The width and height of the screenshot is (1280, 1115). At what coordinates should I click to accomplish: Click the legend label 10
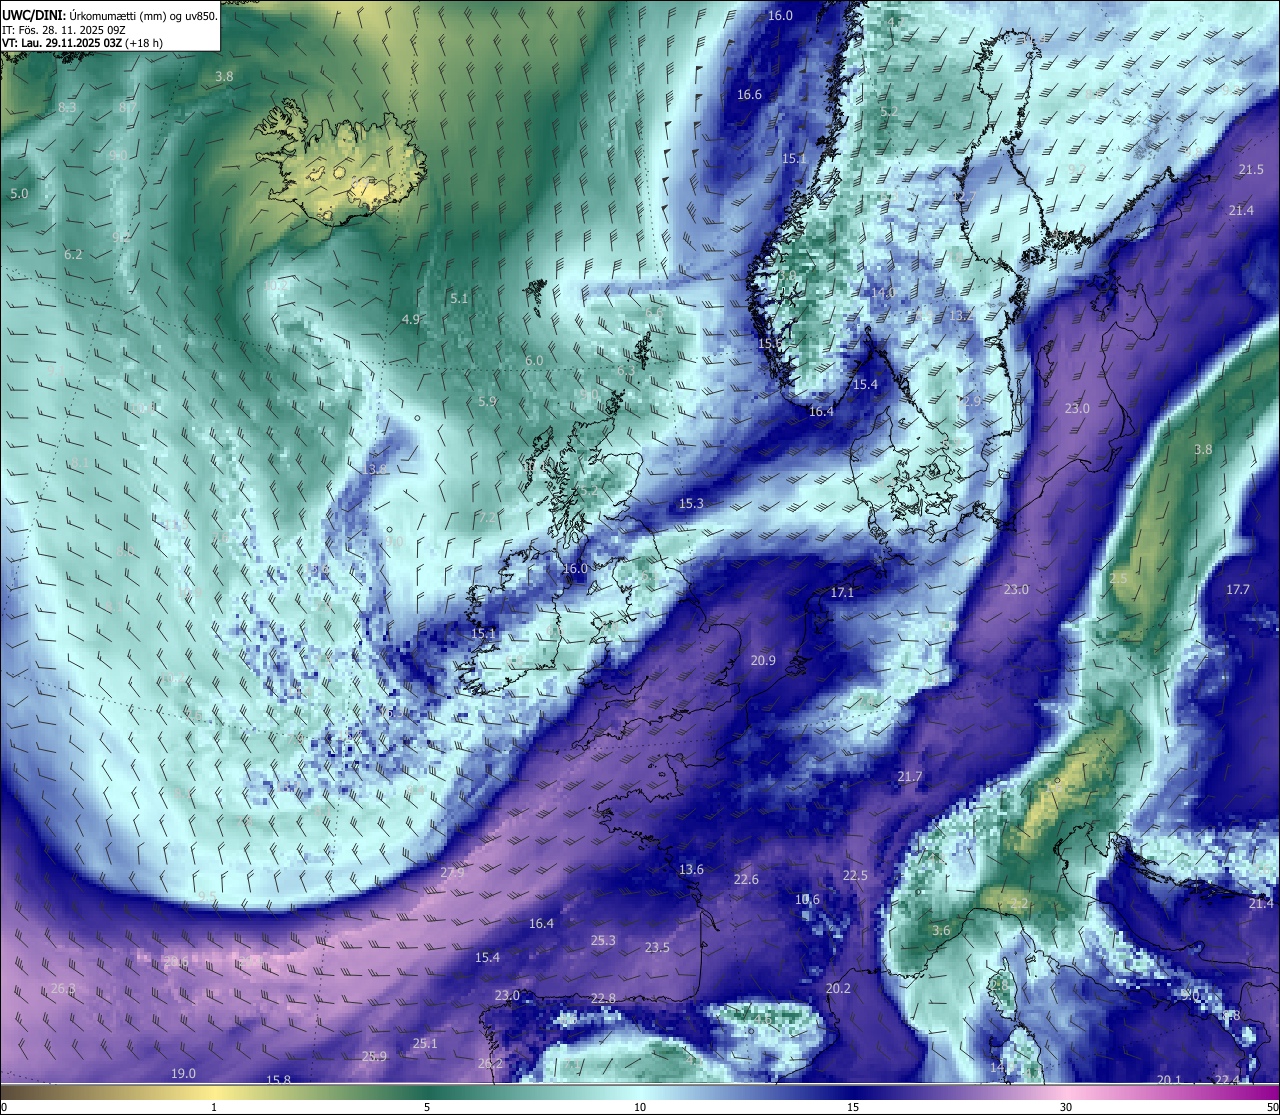(x=640, y=1107)
